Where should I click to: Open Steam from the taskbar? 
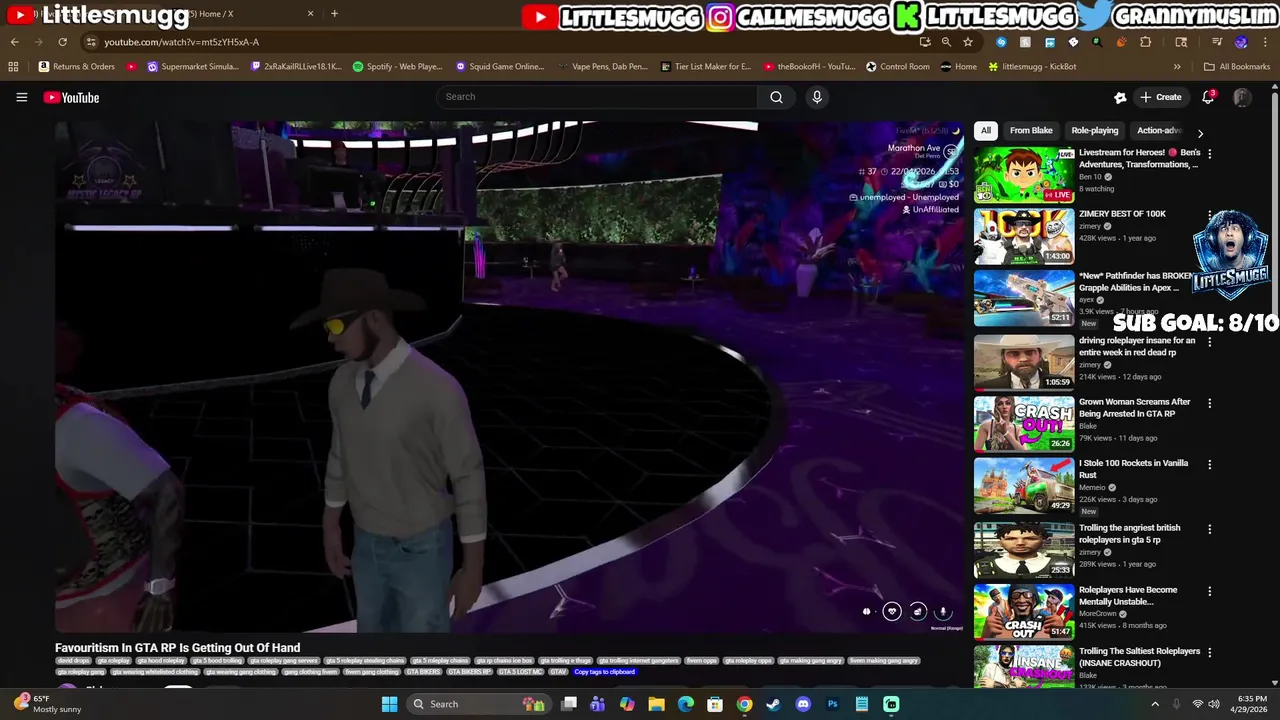(773, 704)
